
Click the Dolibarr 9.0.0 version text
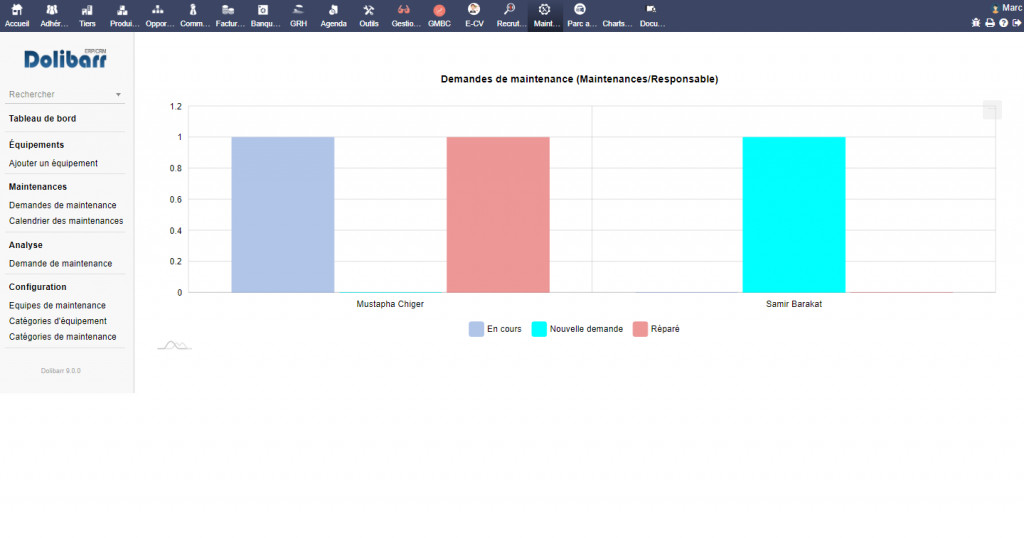(x=61, y=371)
